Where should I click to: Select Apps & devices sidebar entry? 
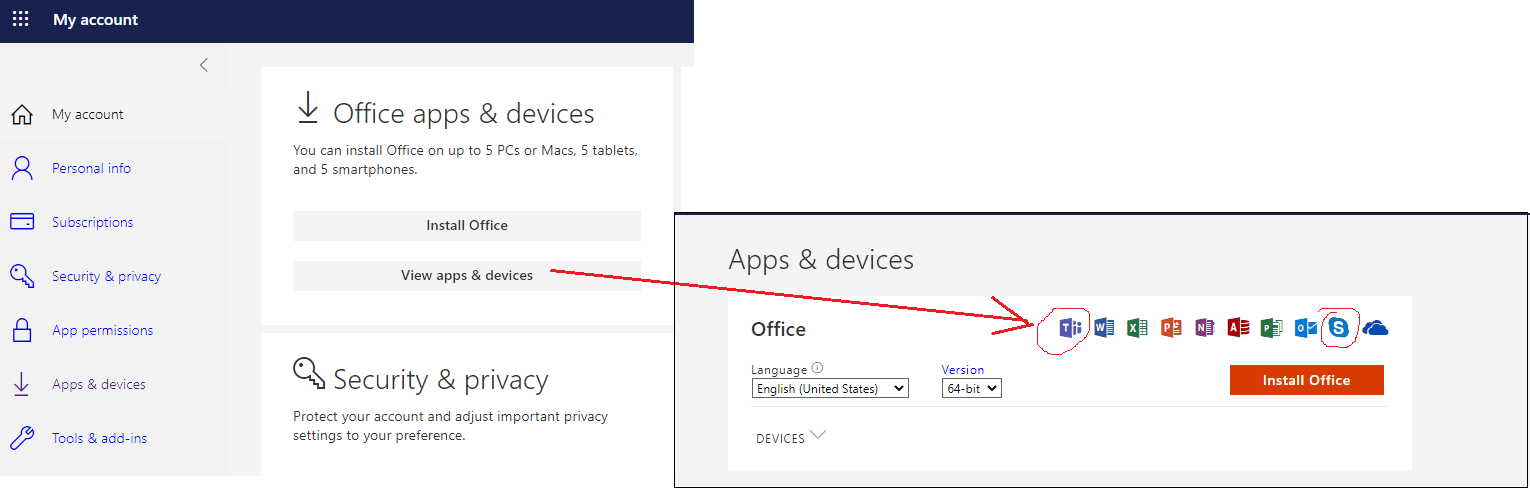coord(99,384)
